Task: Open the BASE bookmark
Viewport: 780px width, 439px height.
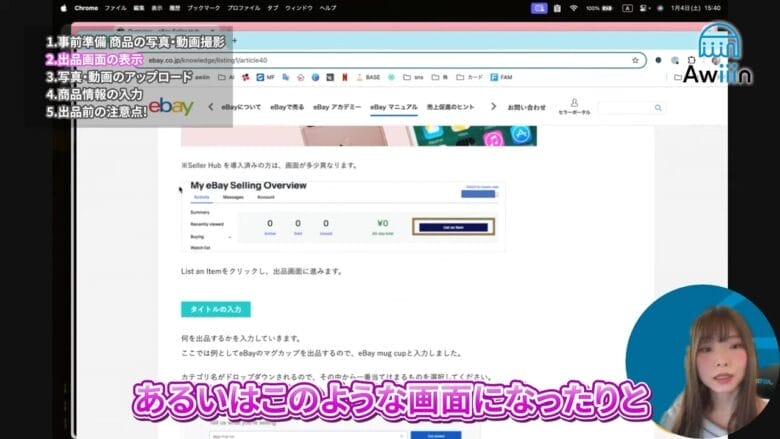Action: point(368,77)
